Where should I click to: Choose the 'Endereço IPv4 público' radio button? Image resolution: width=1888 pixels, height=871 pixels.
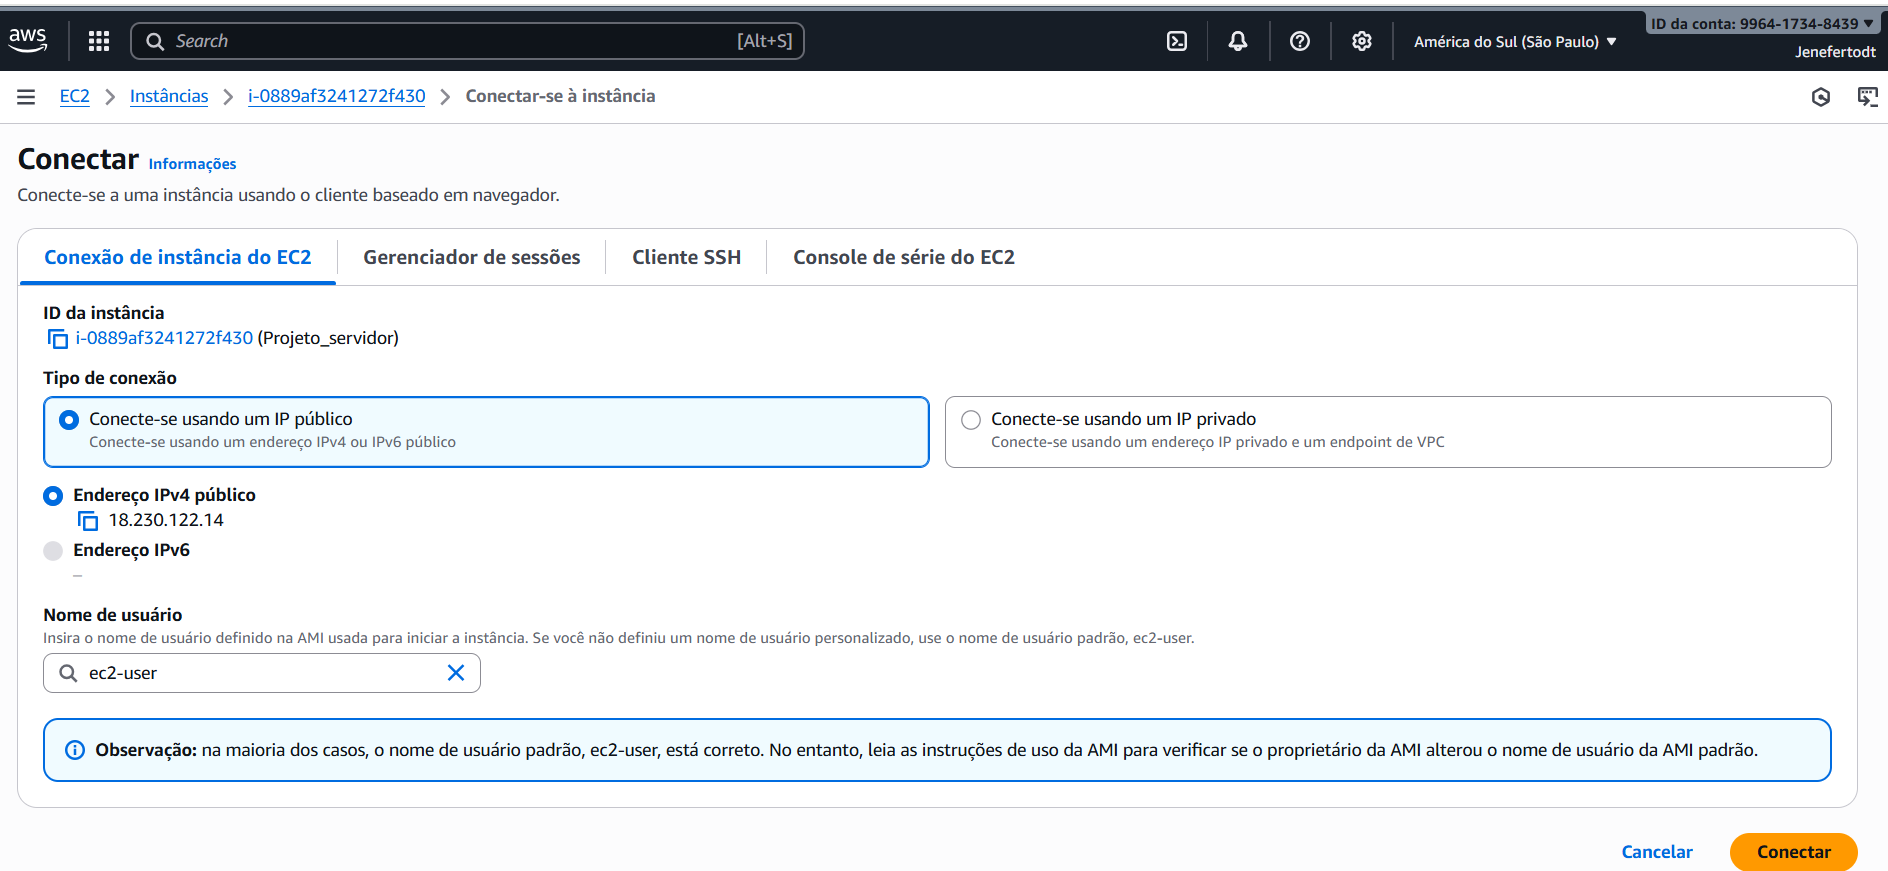click(x=53, y=496)
